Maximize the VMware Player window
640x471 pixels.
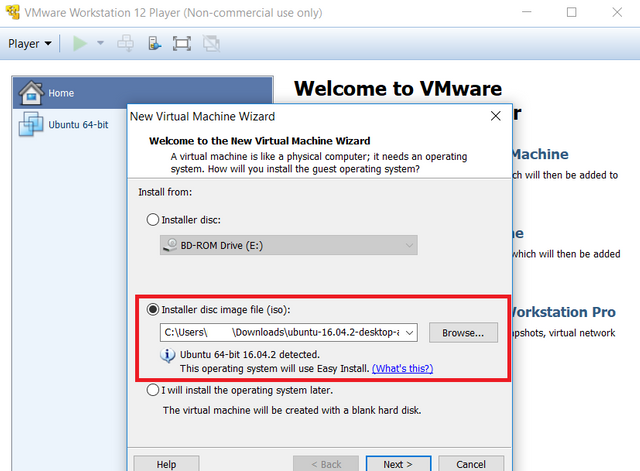tap(572, 12)
